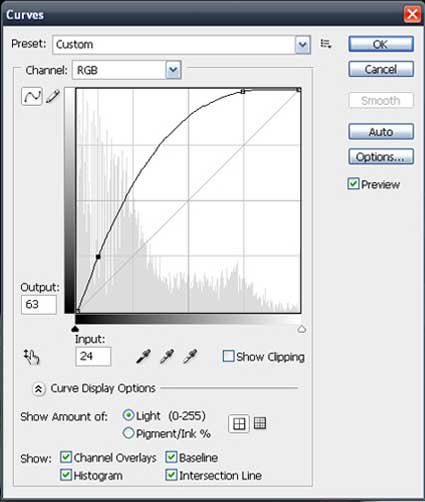The height and width of the screenshot is (502, 425).
Task: Close the Curves dialog
Action: pyautogui.click(x=412, y=15)
